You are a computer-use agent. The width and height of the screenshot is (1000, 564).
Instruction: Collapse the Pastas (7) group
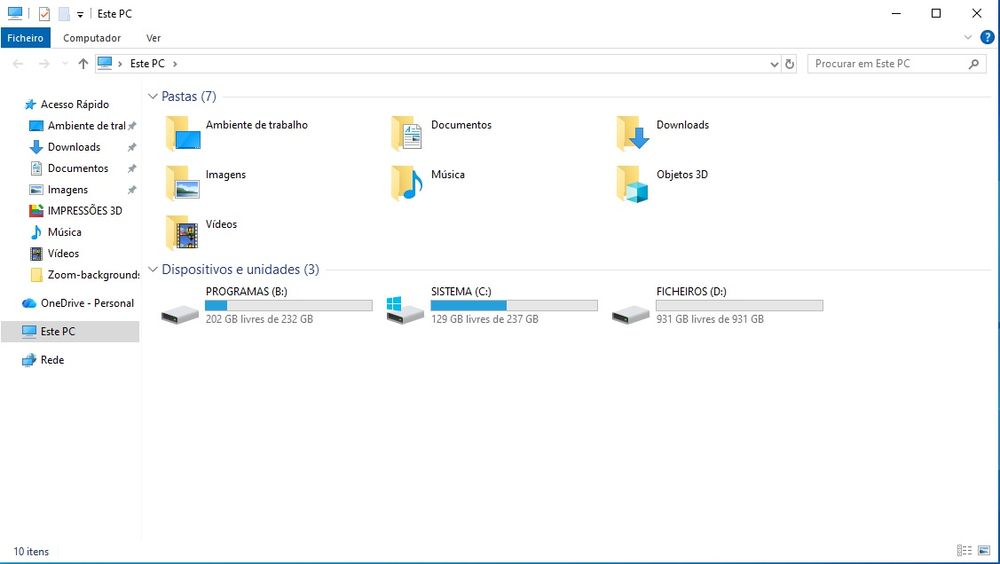click(x=152, y=96)
